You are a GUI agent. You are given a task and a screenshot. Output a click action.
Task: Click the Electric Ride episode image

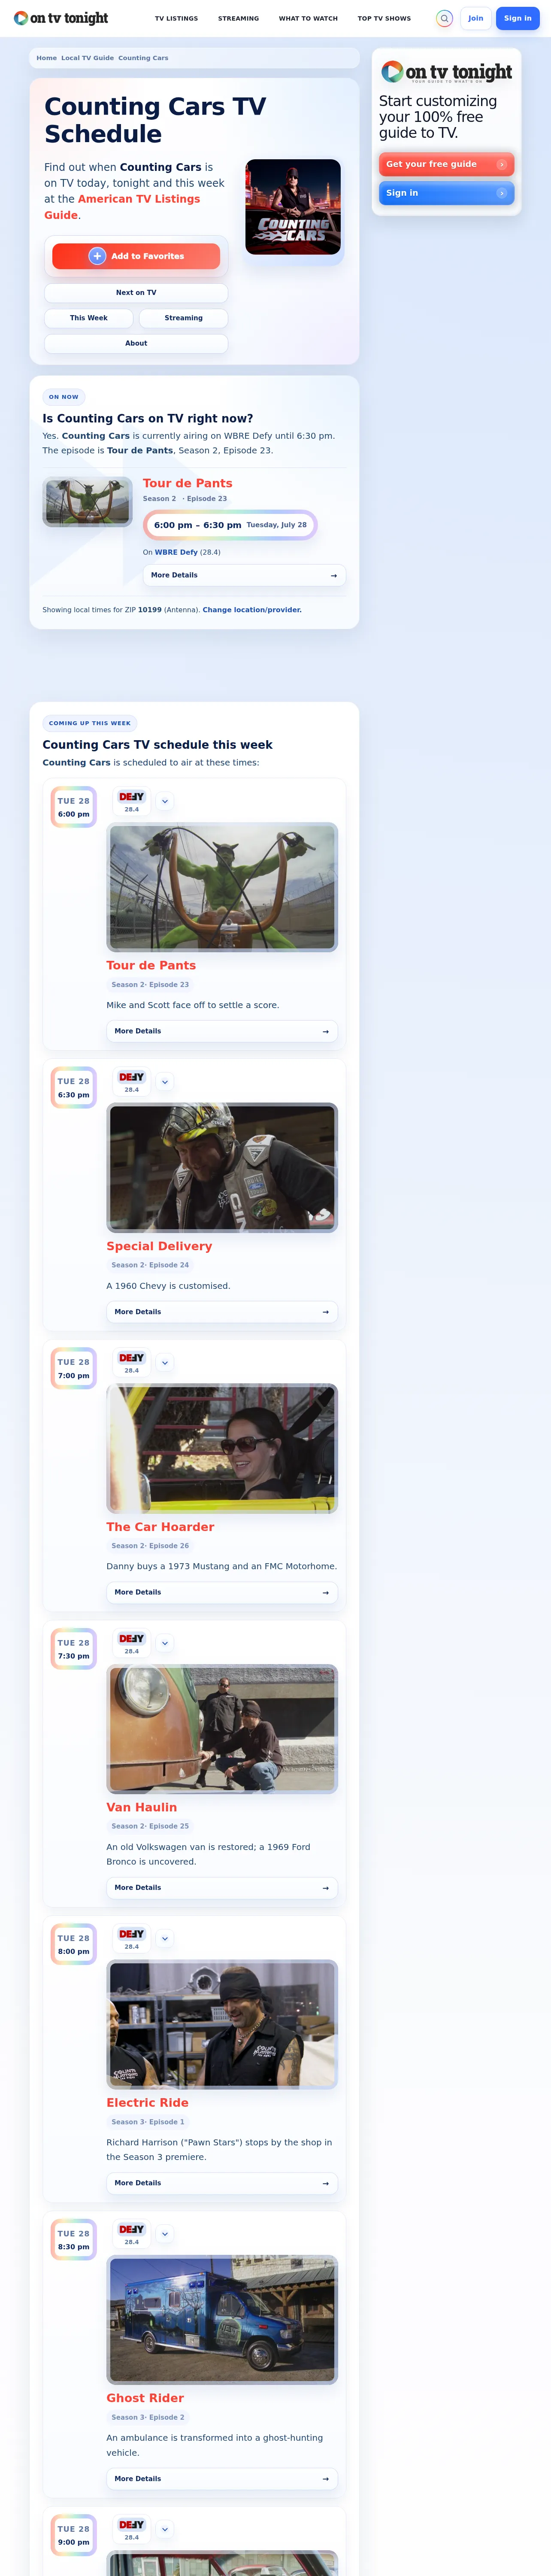(222, 2024)
